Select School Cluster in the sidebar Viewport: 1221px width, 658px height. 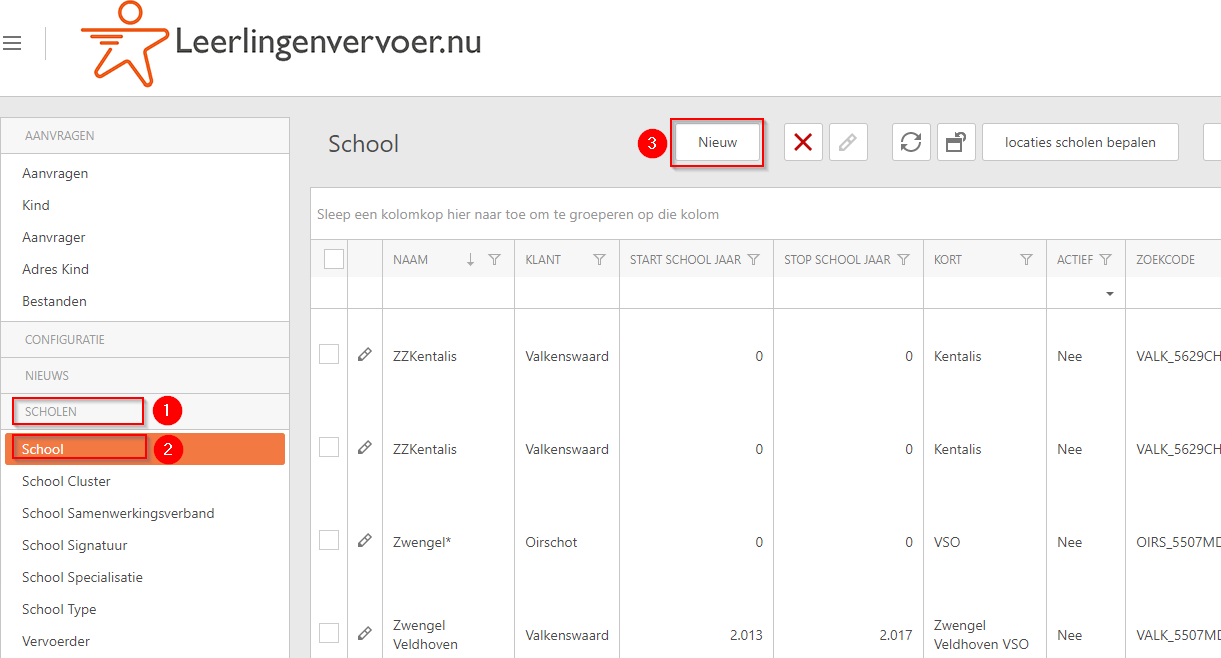pos(66,481)
